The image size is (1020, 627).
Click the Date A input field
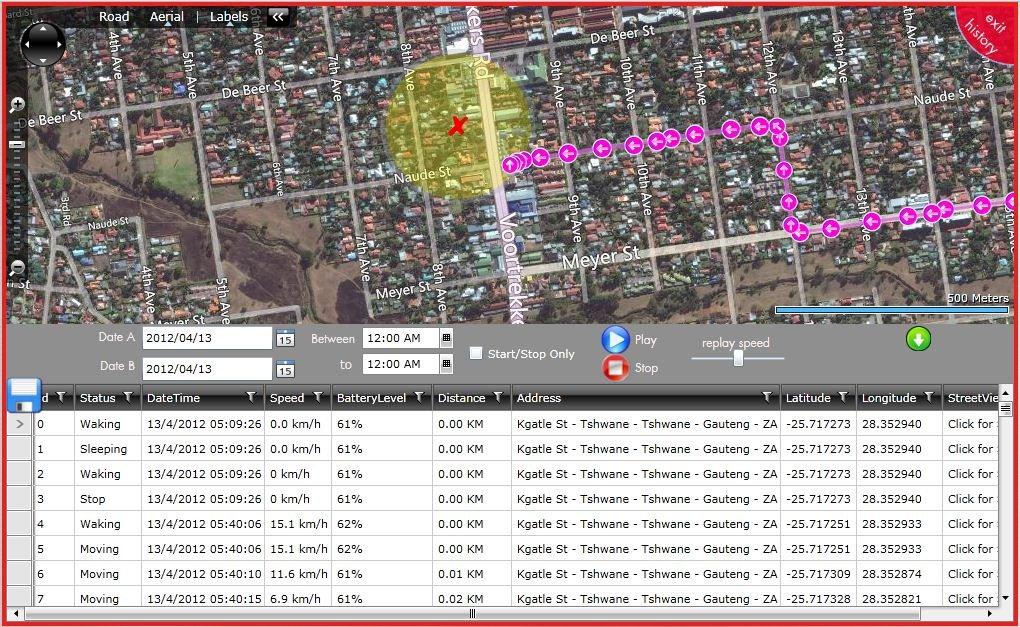(207, 338)
